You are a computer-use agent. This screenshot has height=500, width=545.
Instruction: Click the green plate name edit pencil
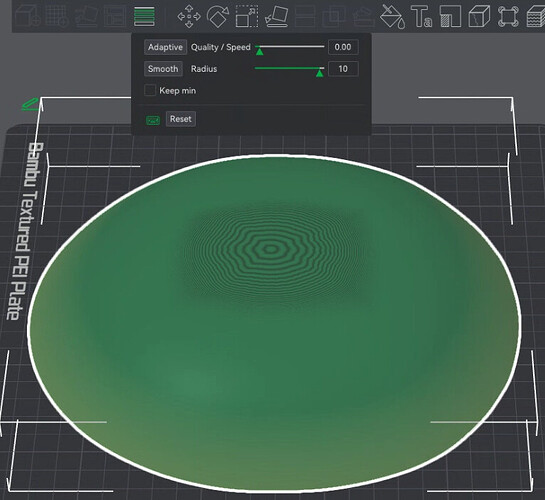pyautogui.click(x=30, y=104)
